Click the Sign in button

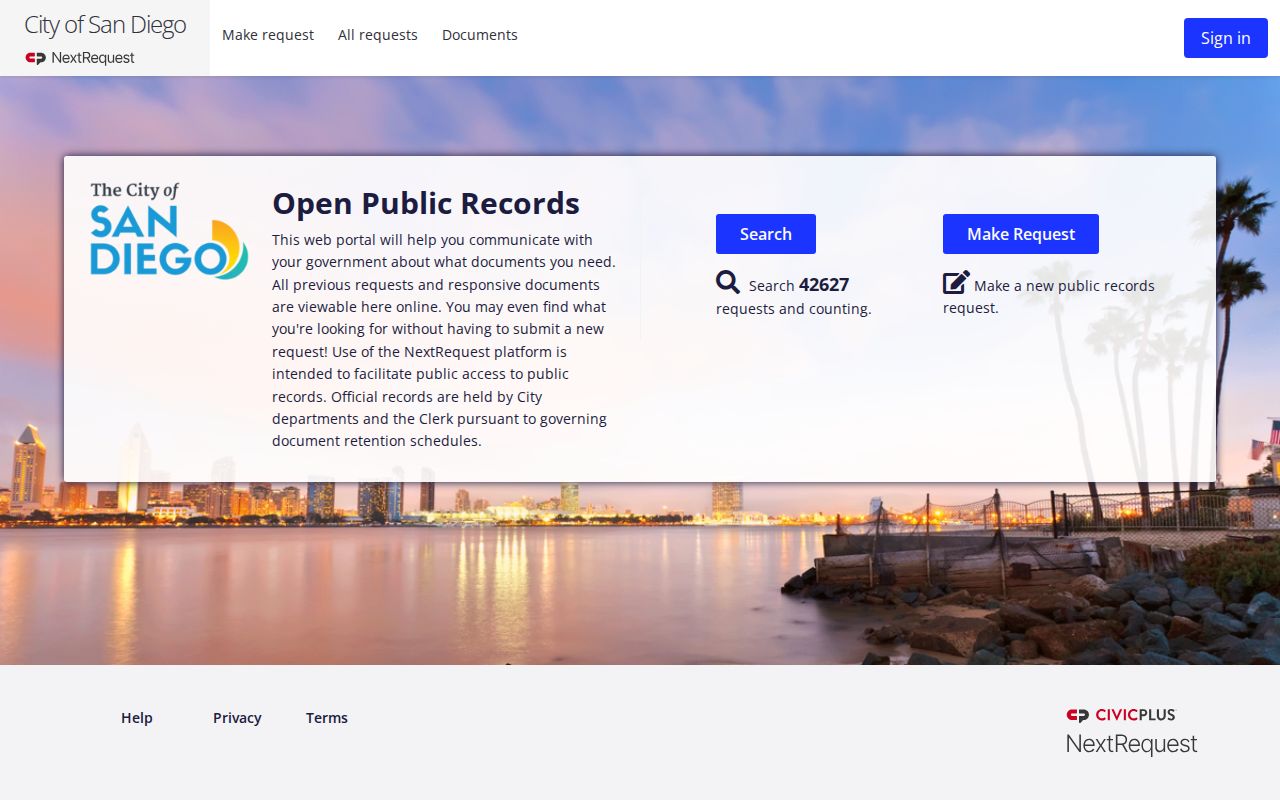tap(1226, 38)
